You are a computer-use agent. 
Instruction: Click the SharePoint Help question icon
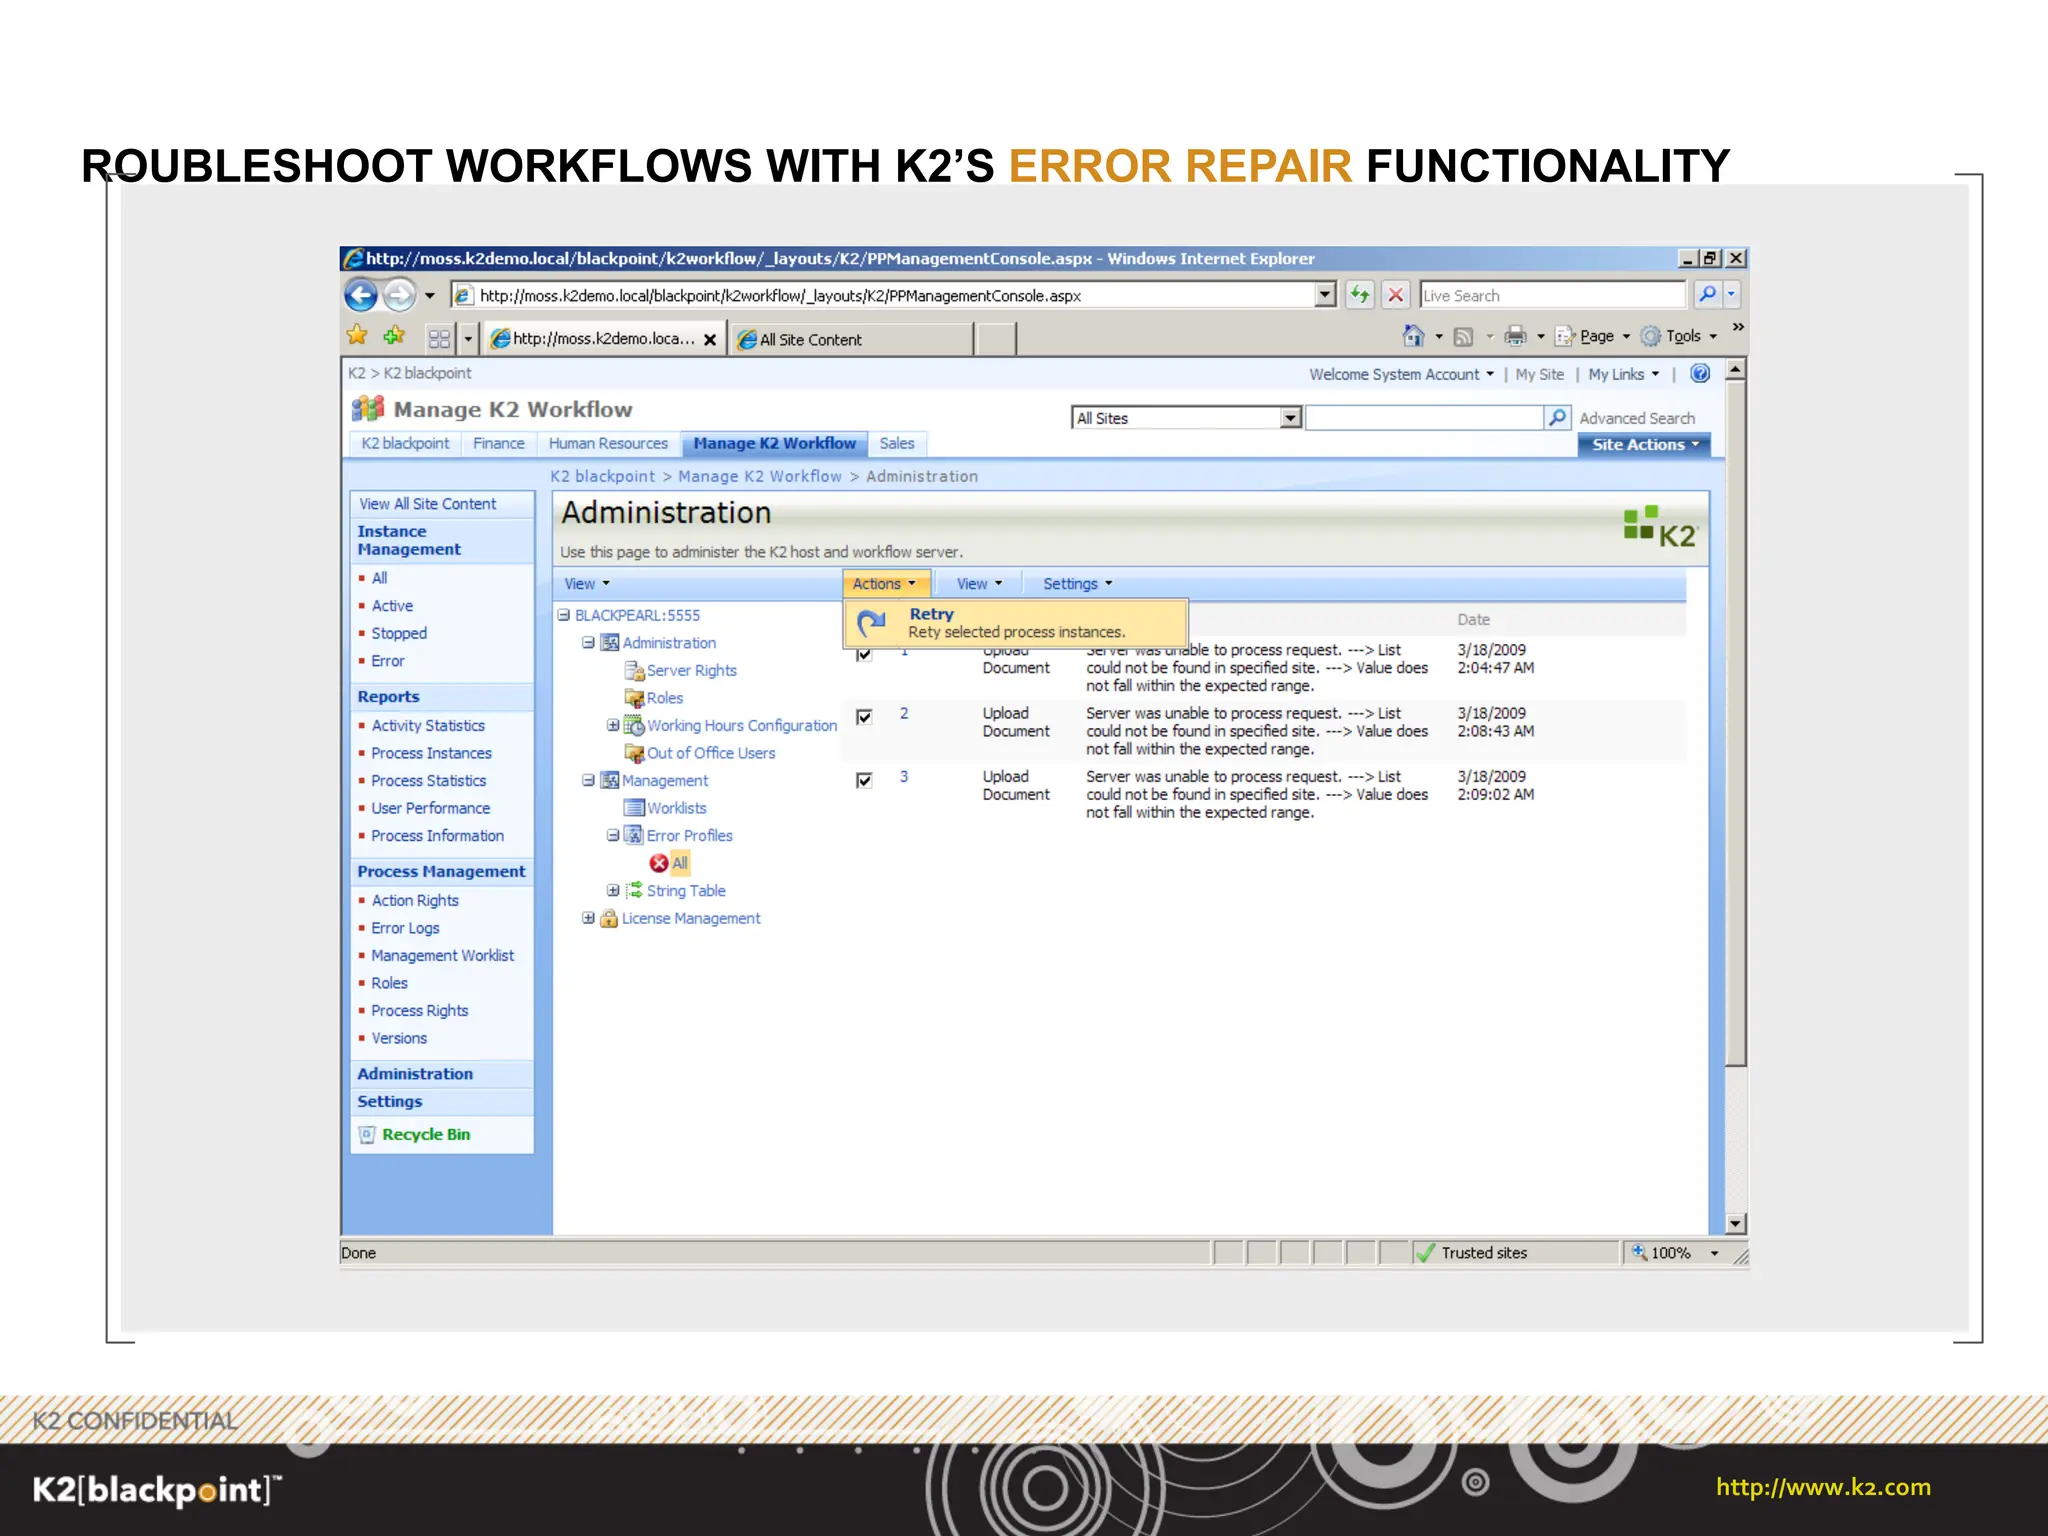(x=1700, y=373)
